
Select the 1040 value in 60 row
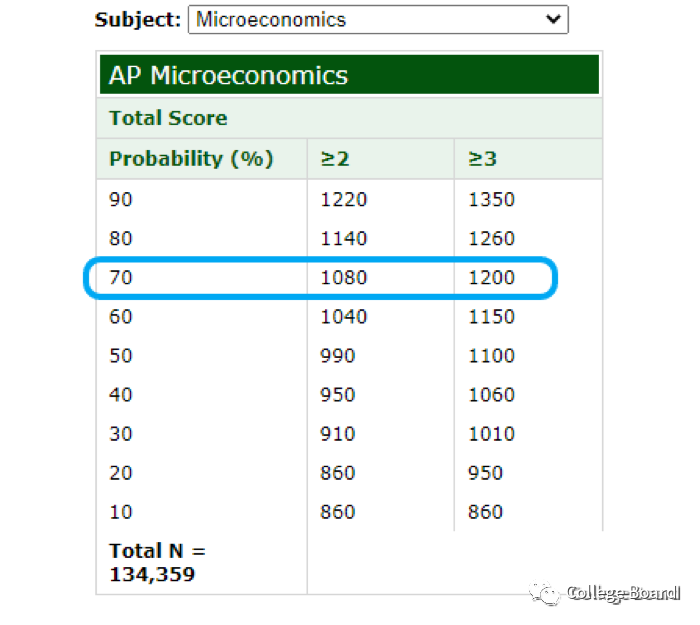[x=344, y=317]
